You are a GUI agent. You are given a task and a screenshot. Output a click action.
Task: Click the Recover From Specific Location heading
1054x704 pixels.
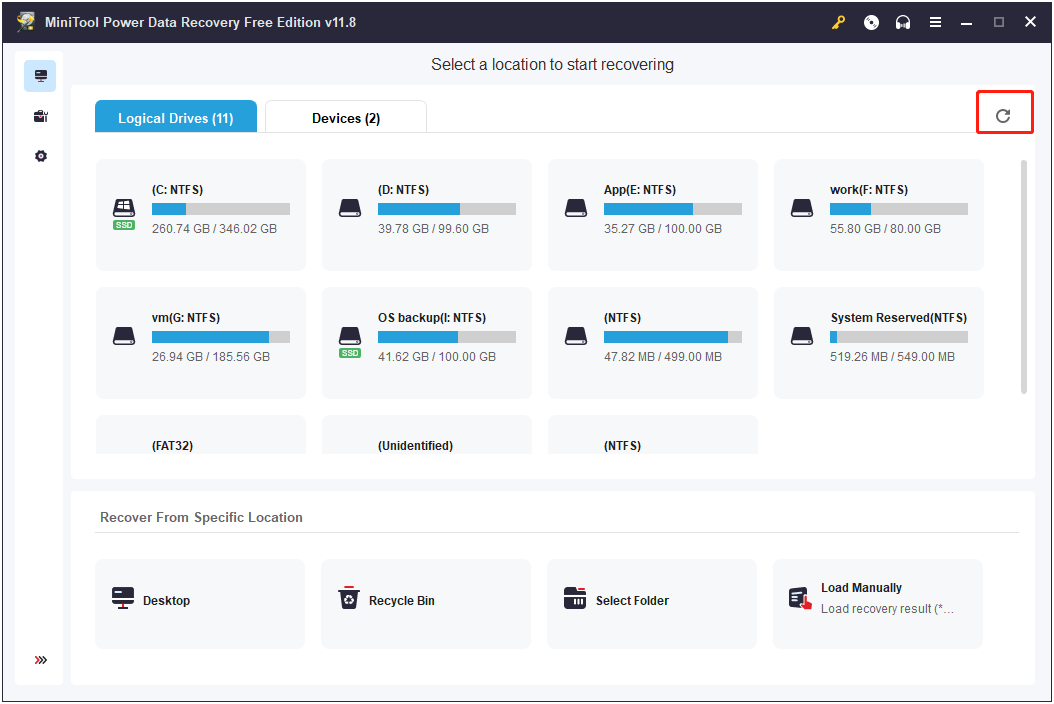click(x=201, y=517)
